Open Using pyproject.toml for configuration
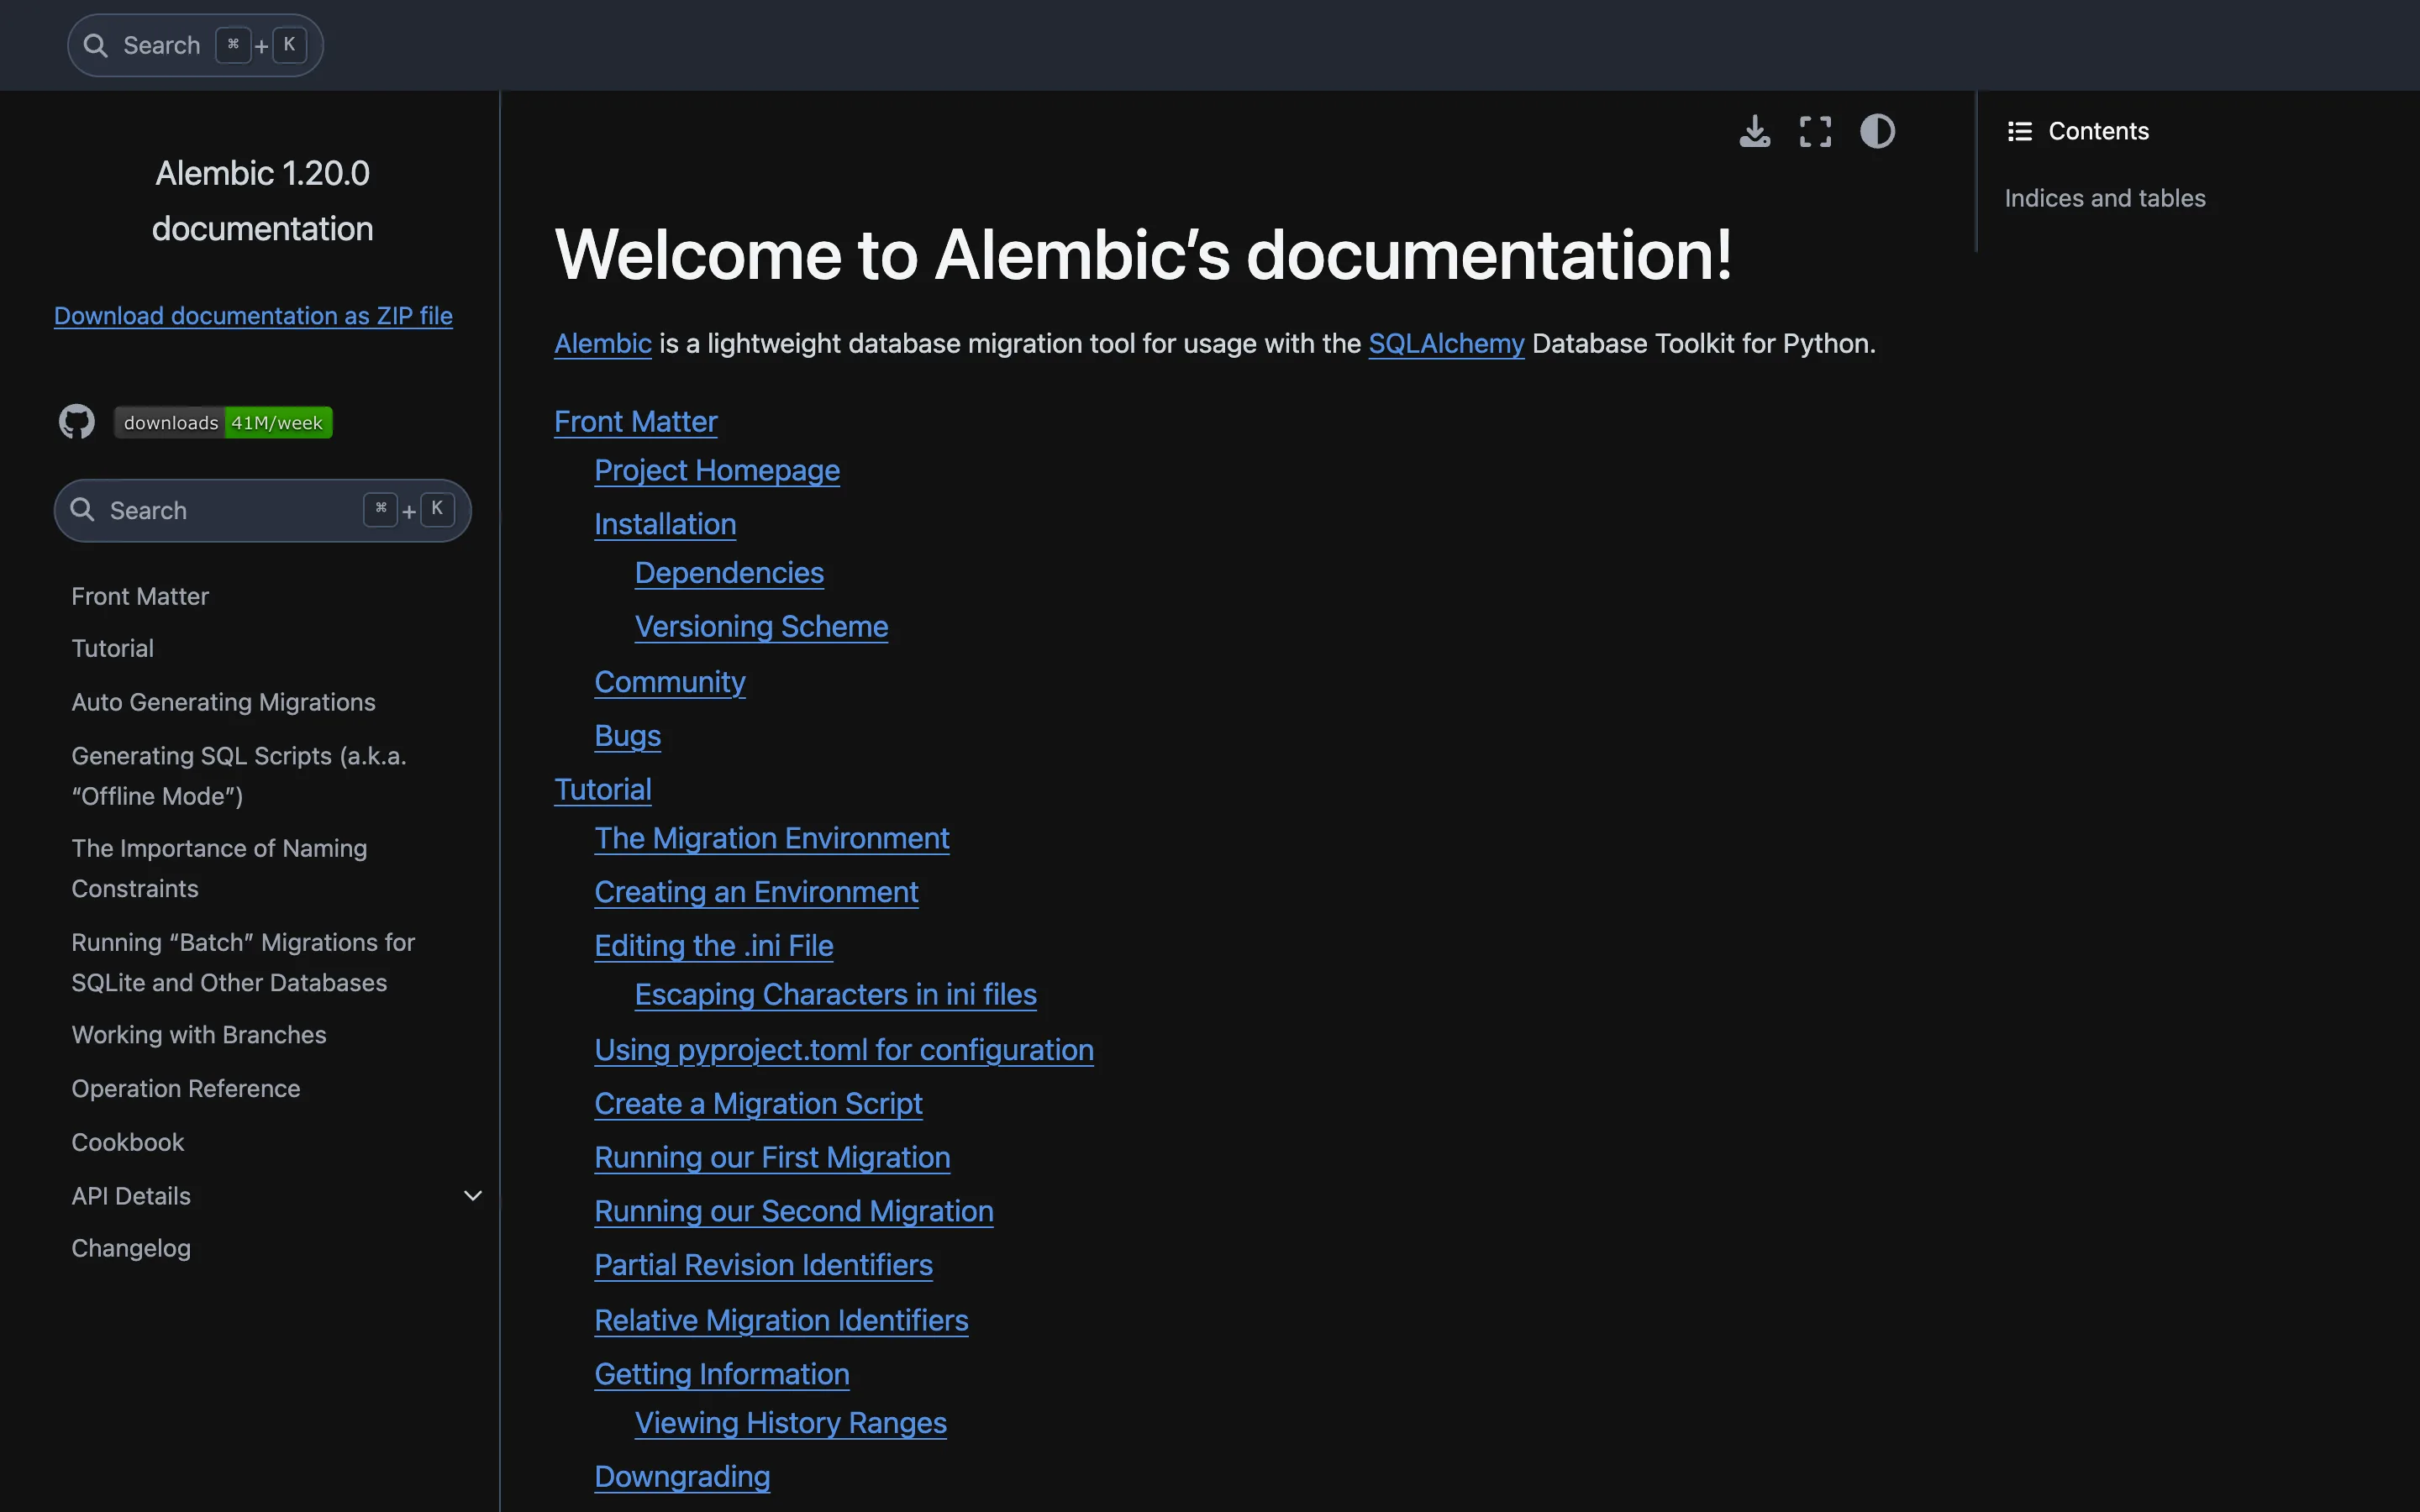The width and height of the screenshot is (2420, 1512). [844, 1049]
